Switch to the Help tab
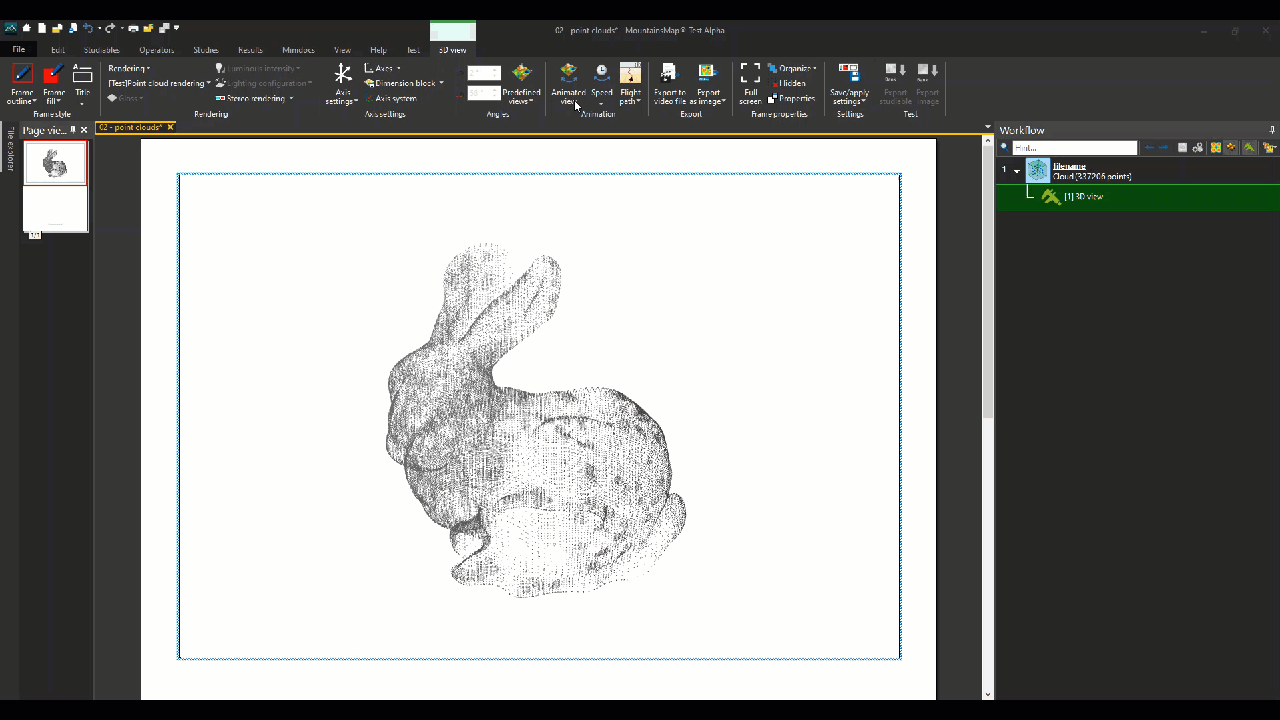The width and height of the screenshot is (1280, 720). coord(378,50)
